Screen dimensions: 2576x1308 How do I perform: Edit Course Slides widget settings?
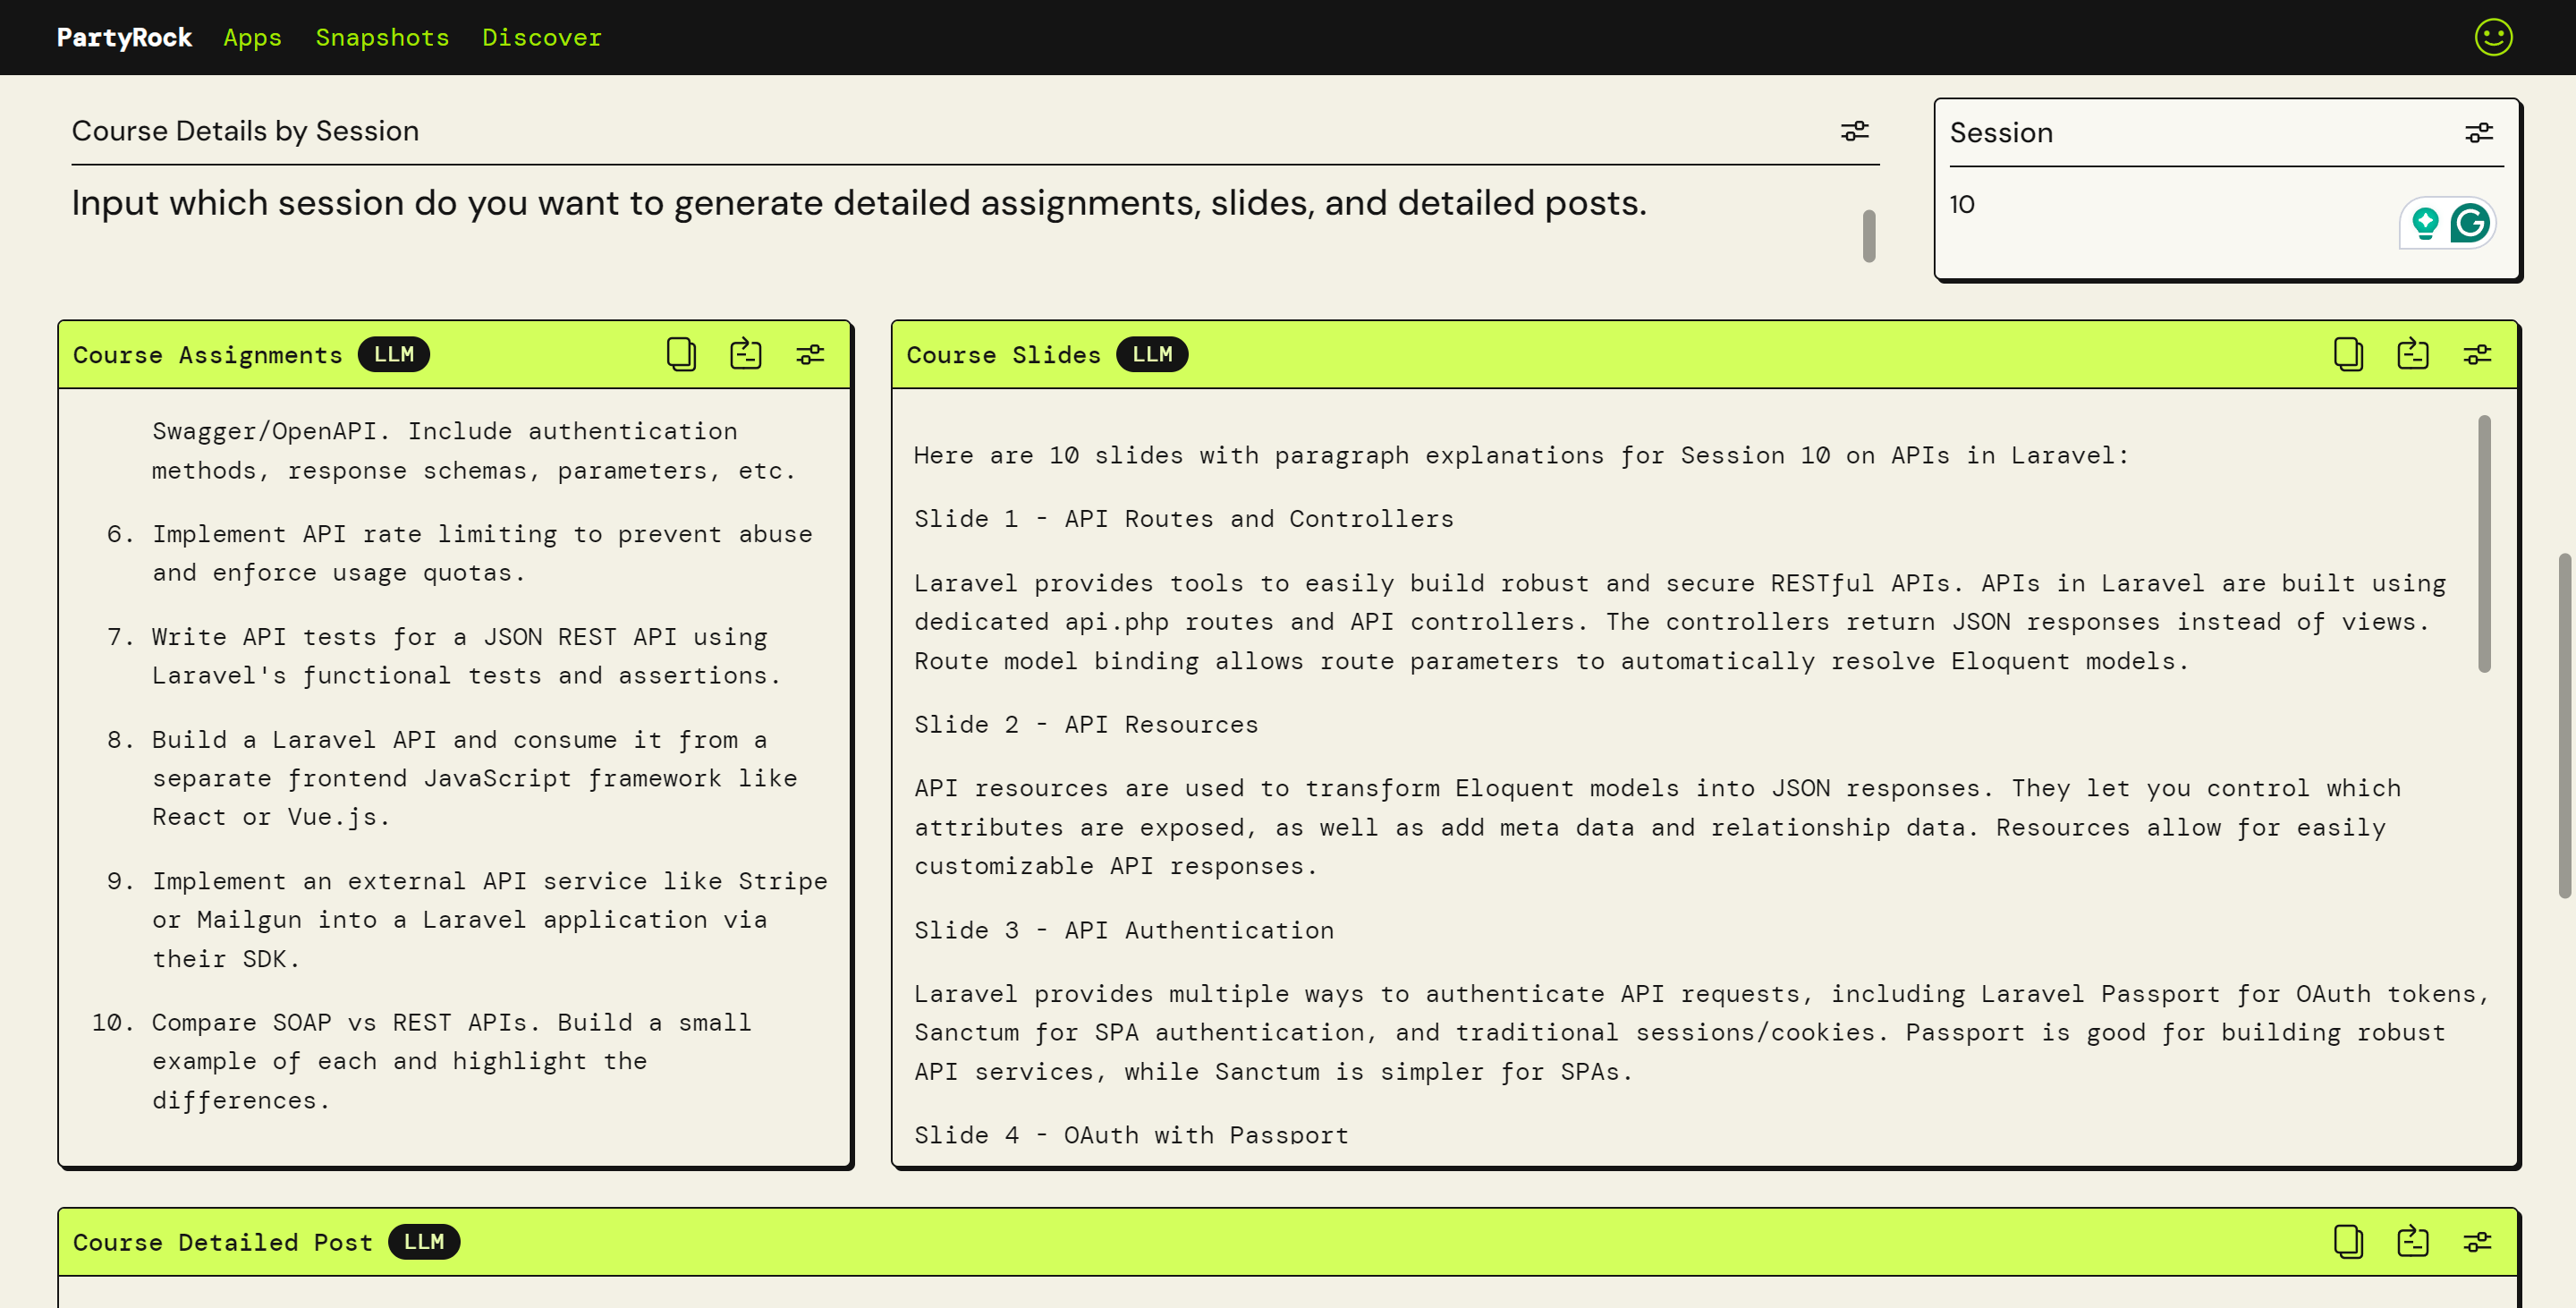(x=2477, y=354)
